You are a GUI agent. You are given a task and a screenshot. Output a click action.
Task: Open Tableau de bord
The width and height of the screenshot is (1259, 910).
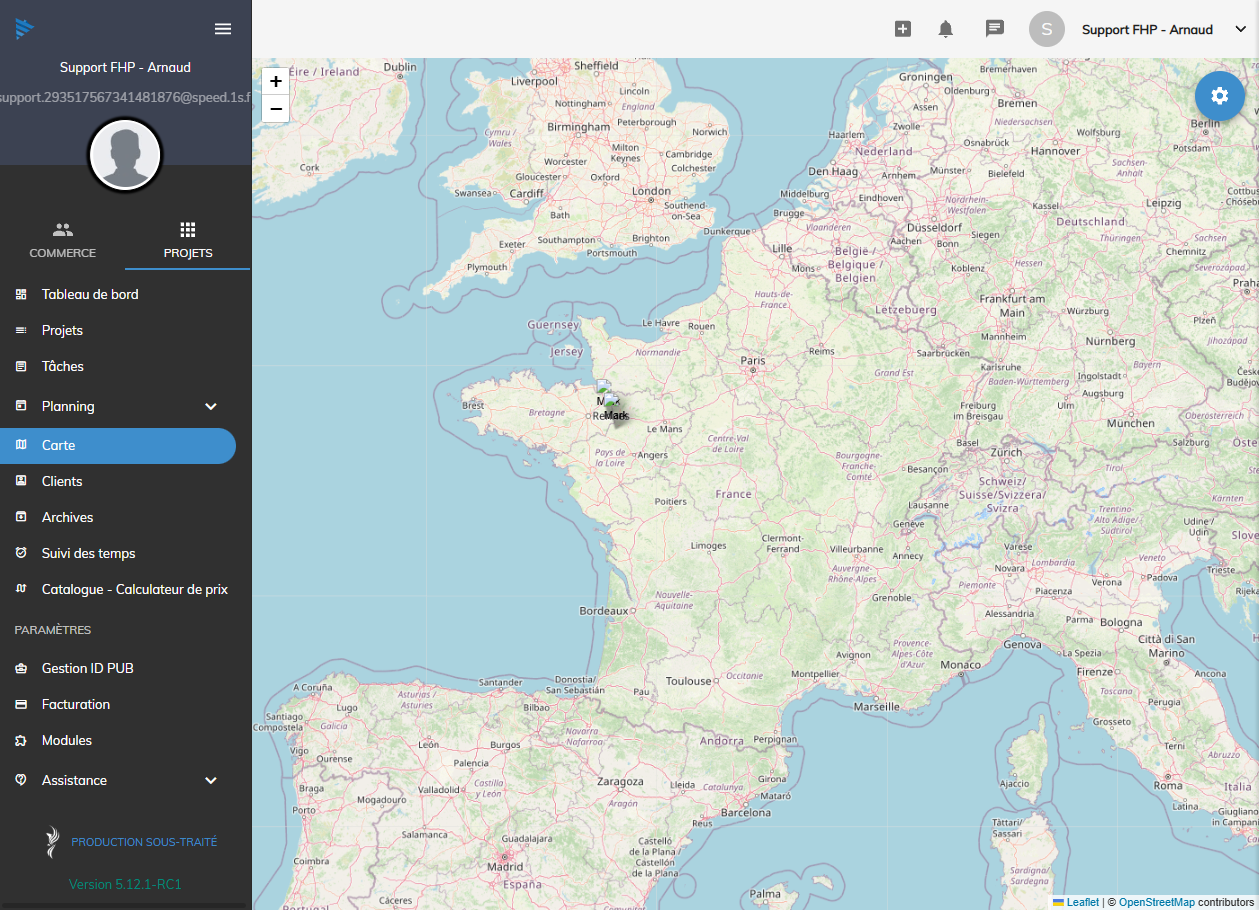[x=90, y=295]
